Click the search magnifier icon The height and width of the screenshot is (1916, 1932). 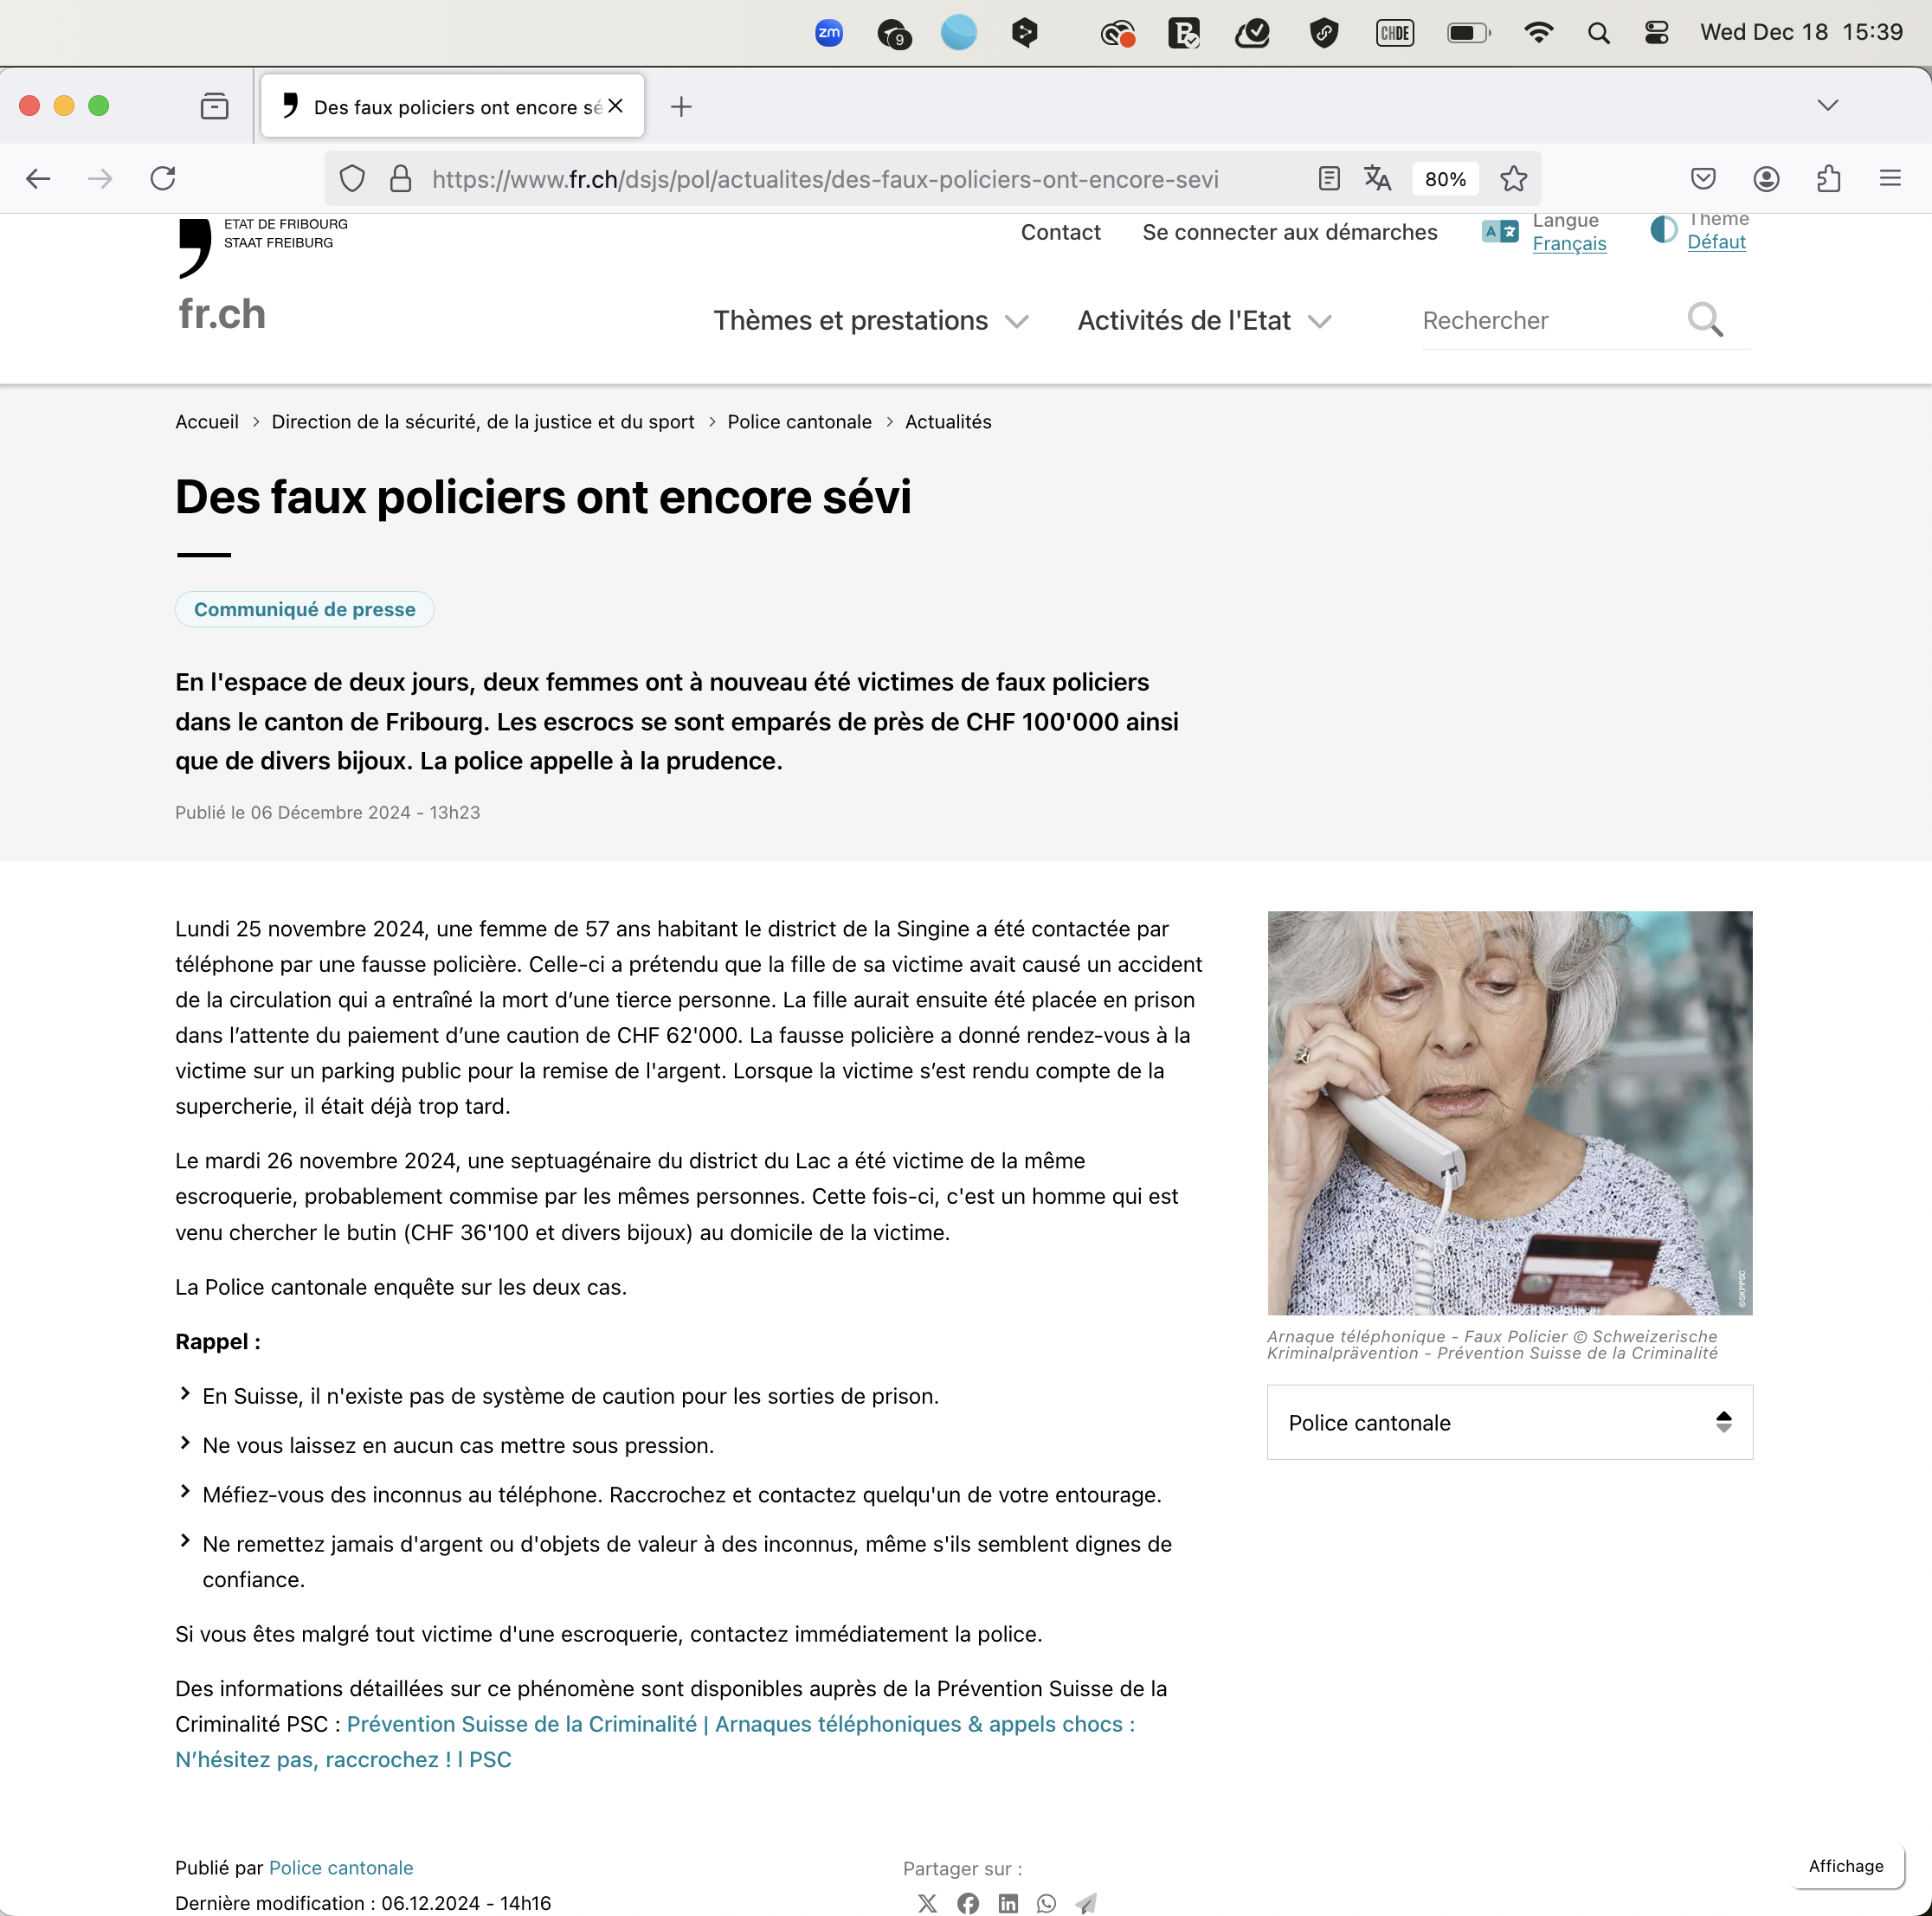click(x=1704, y=320)
